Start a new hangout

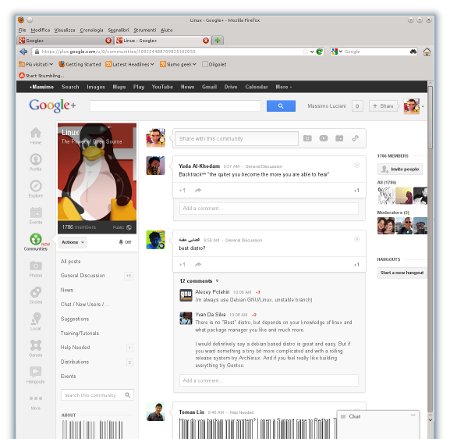(402, 273)
